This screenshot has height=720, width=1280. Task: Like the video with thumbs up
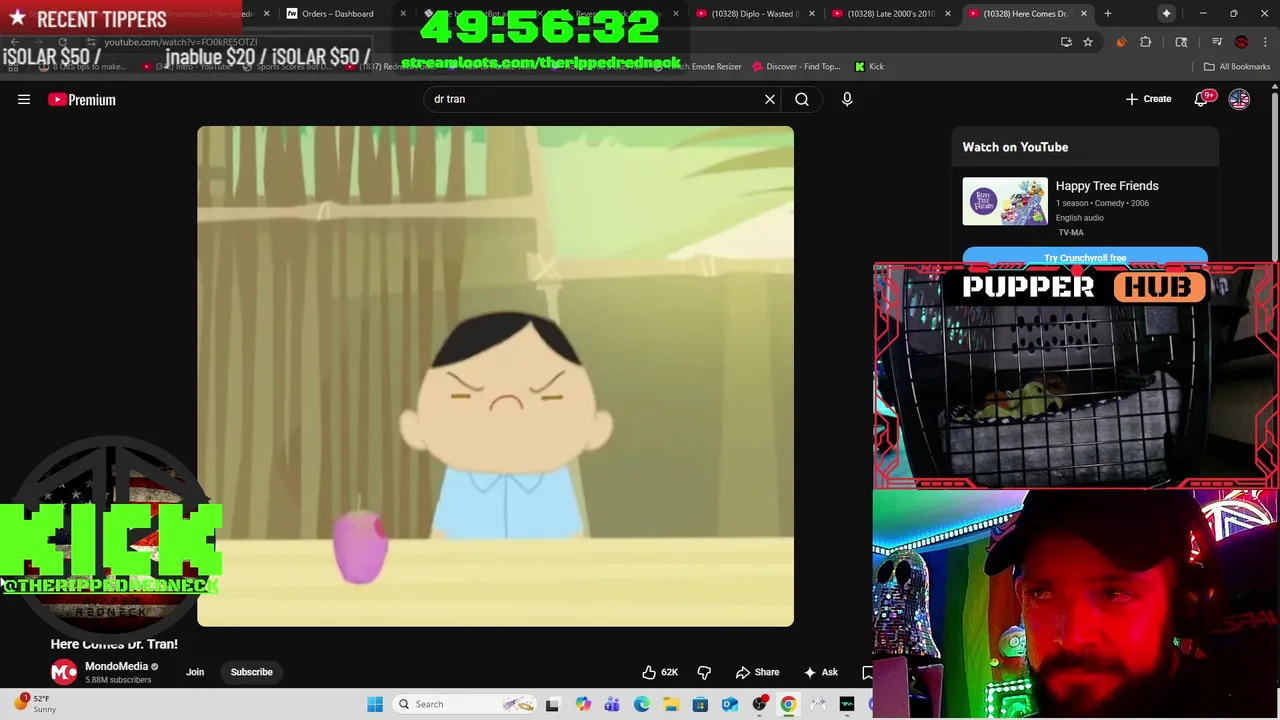coord(660,672)
